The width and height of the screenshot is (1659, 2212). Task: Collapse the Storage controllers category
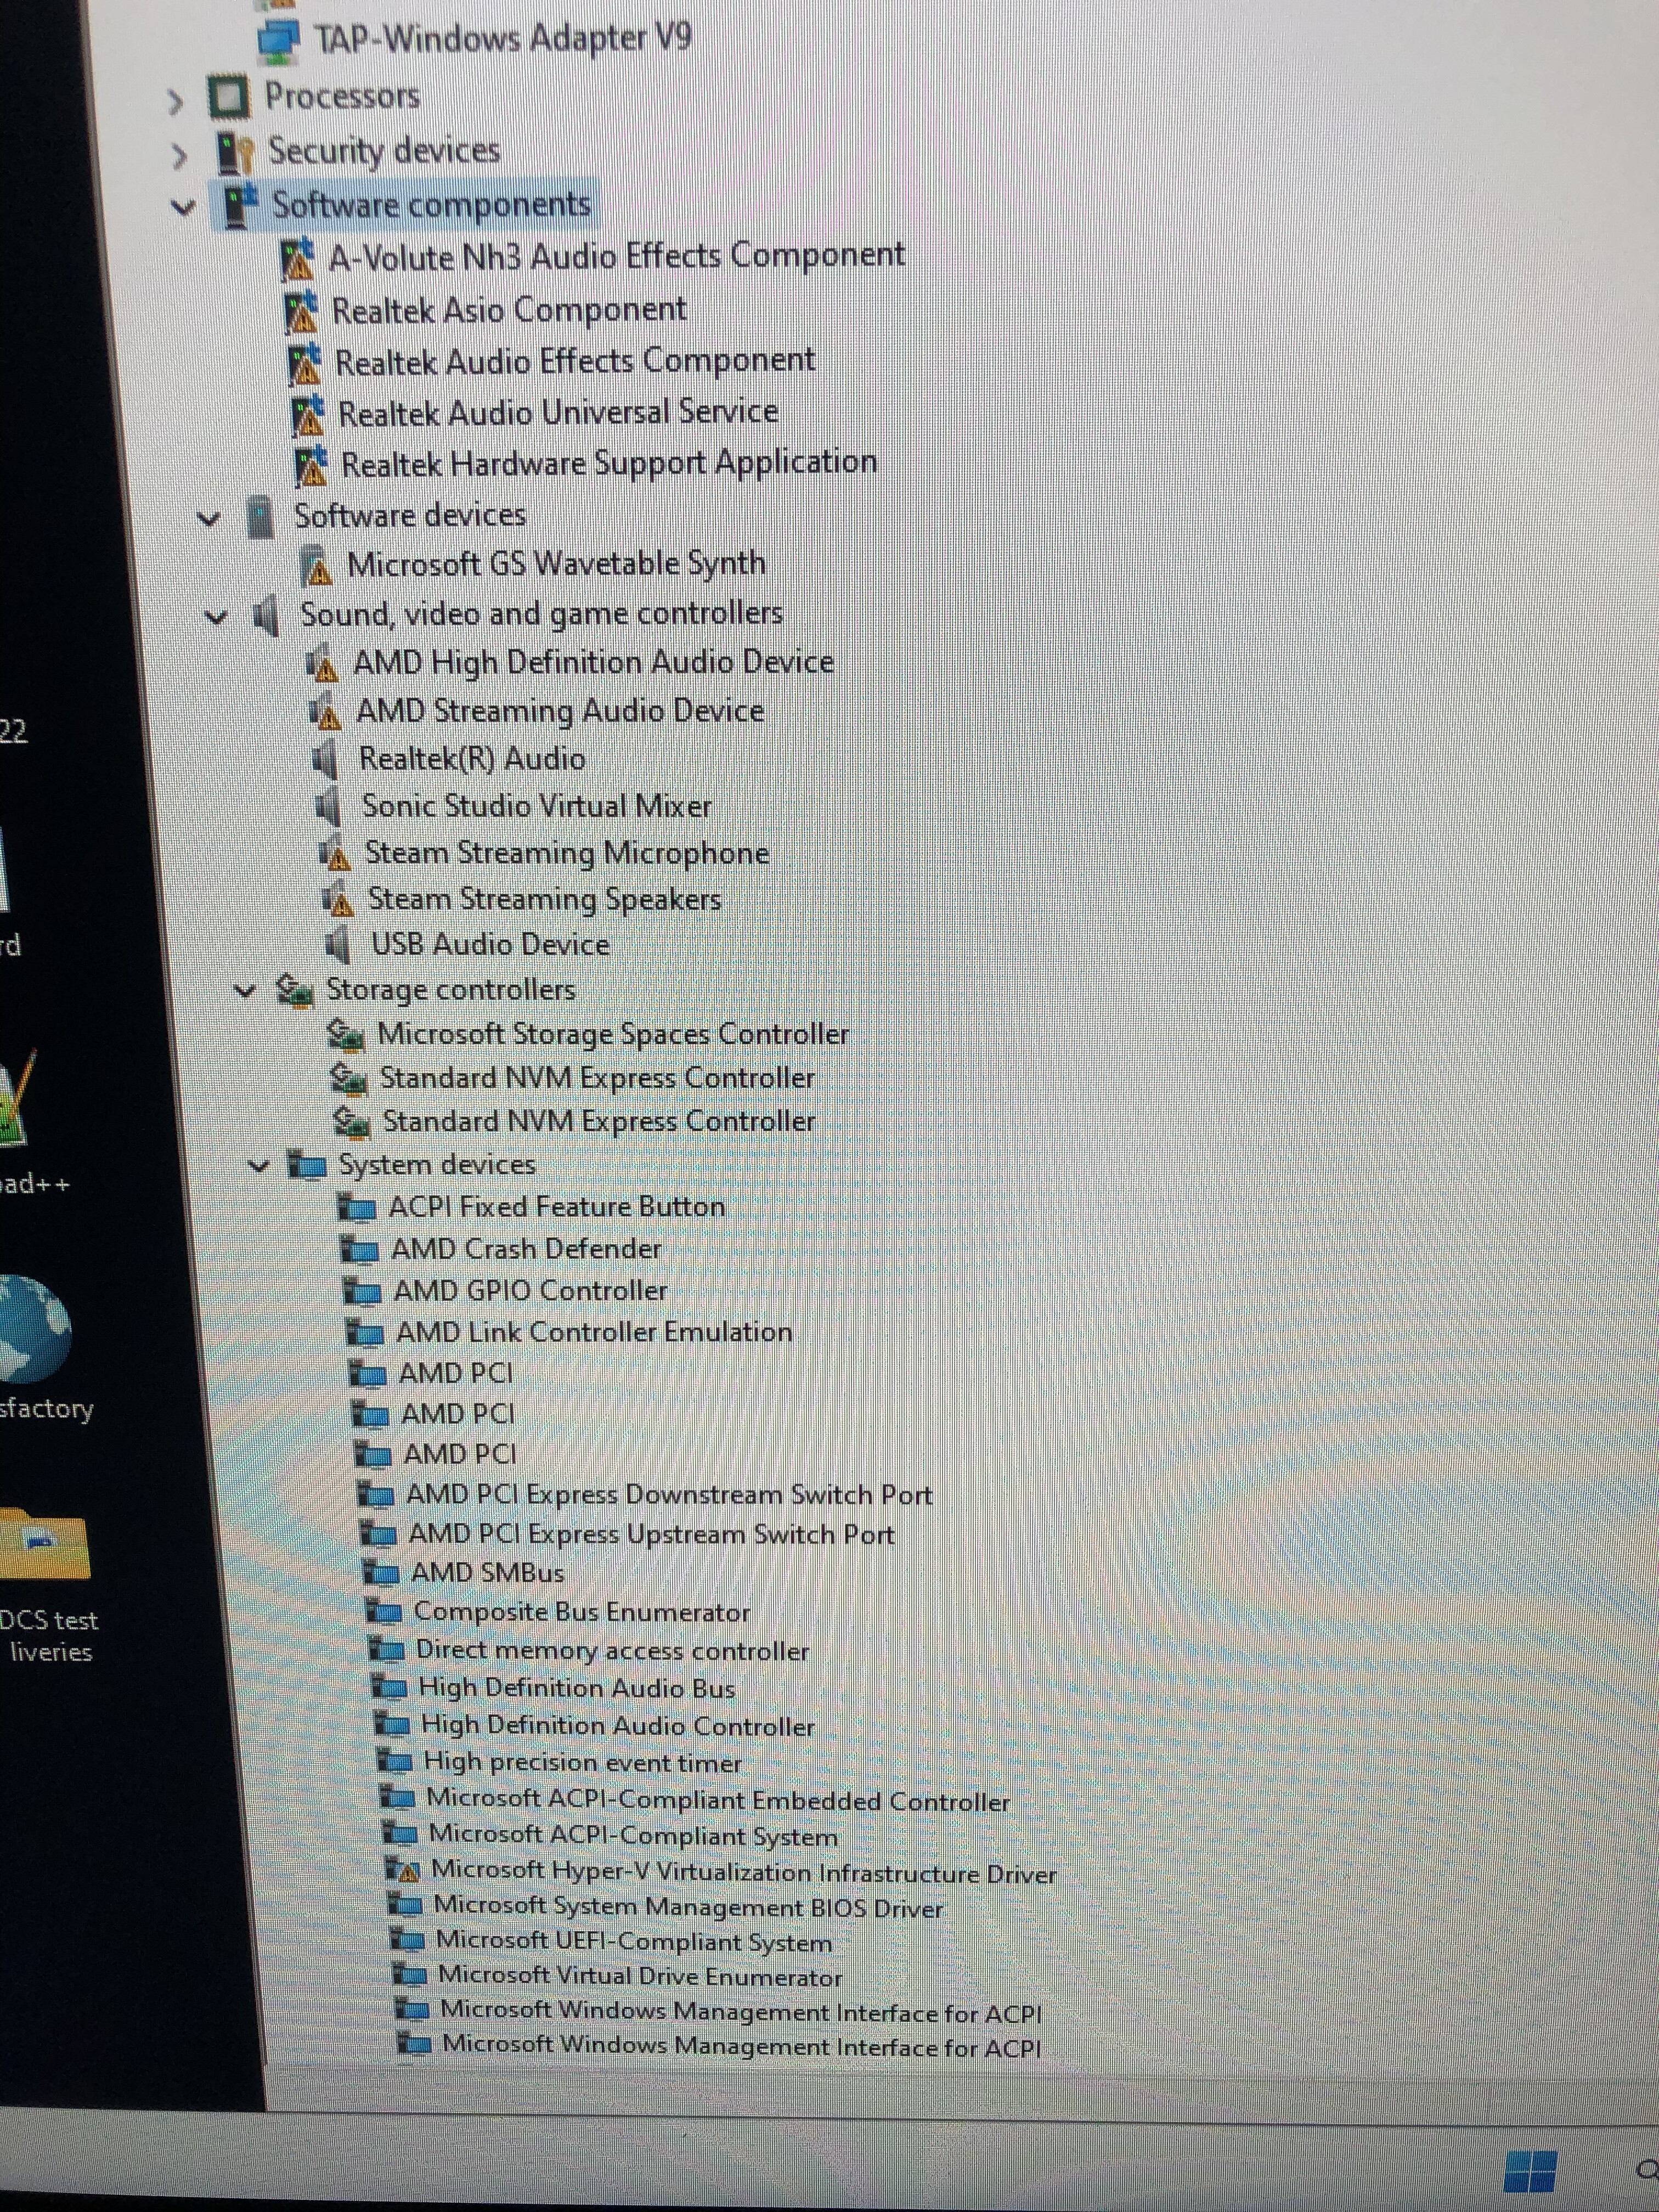pyautogui.click(x=245, y=991)
